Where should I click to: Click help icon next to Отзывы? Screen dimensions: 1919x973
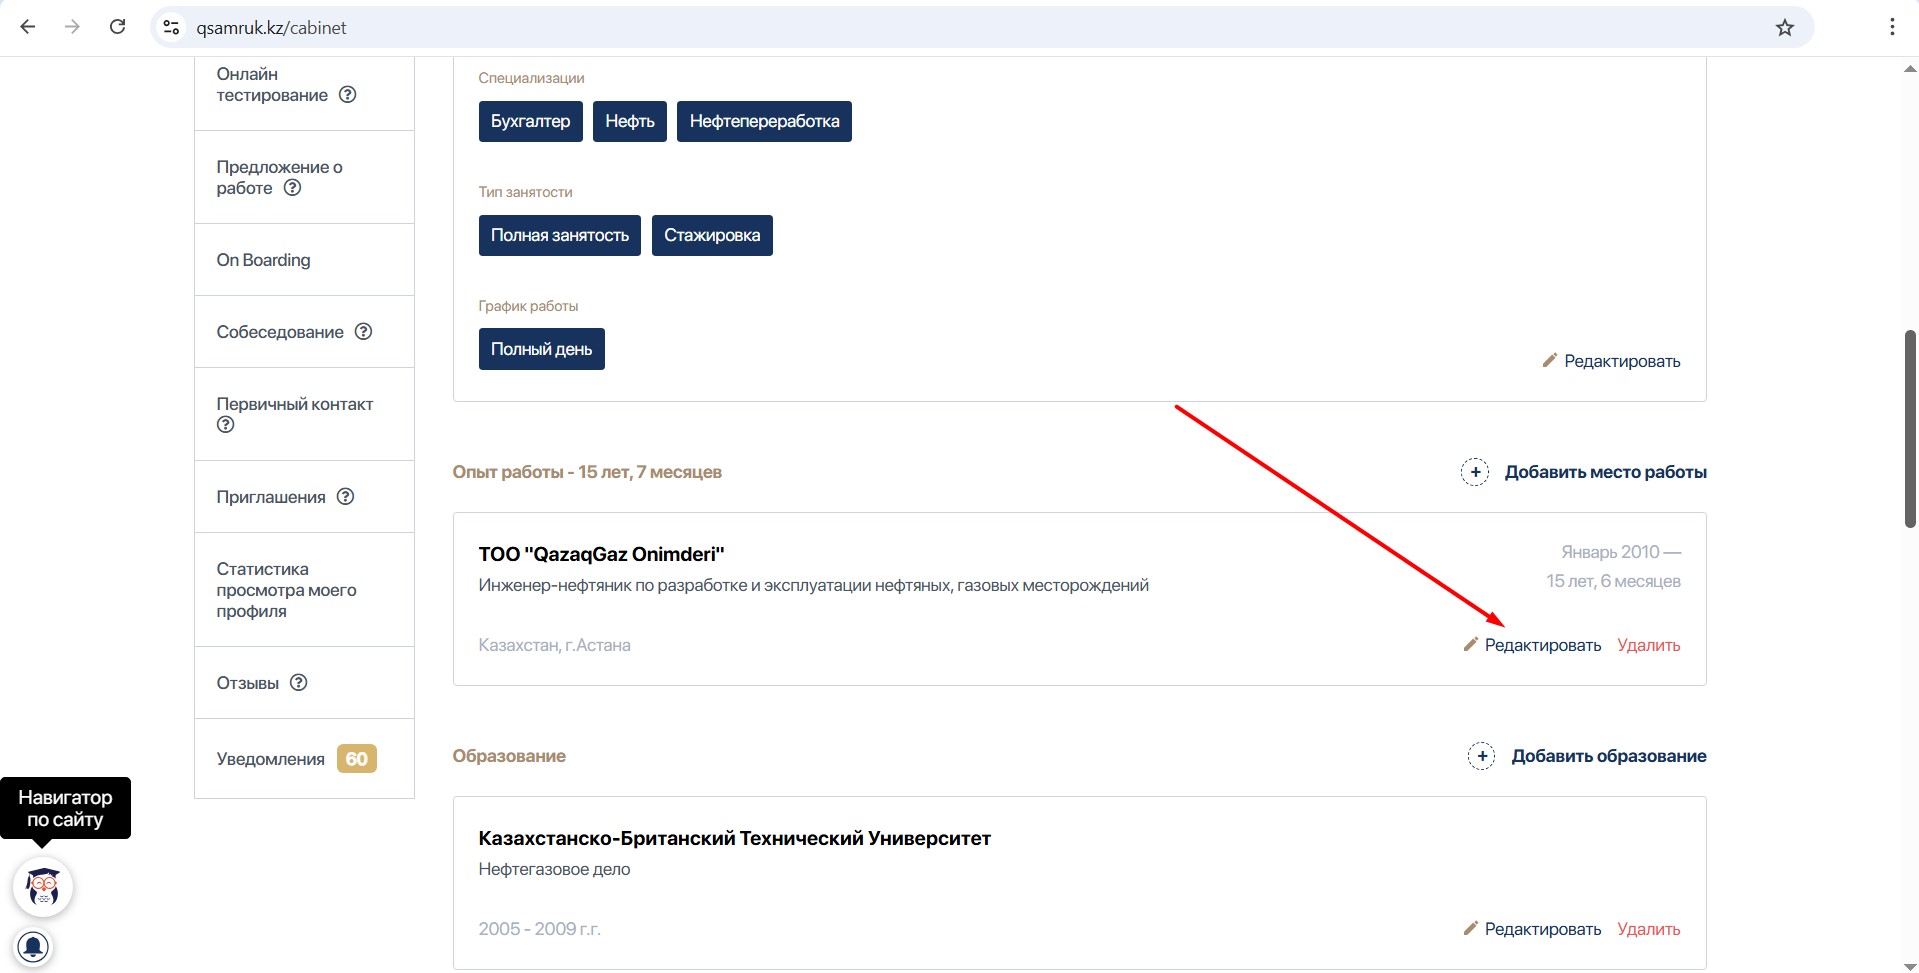click(298, 682)
